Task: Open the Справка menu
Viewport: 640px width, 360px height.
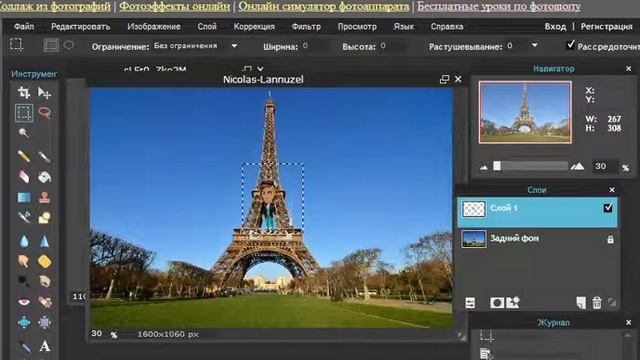Action: 447,27
